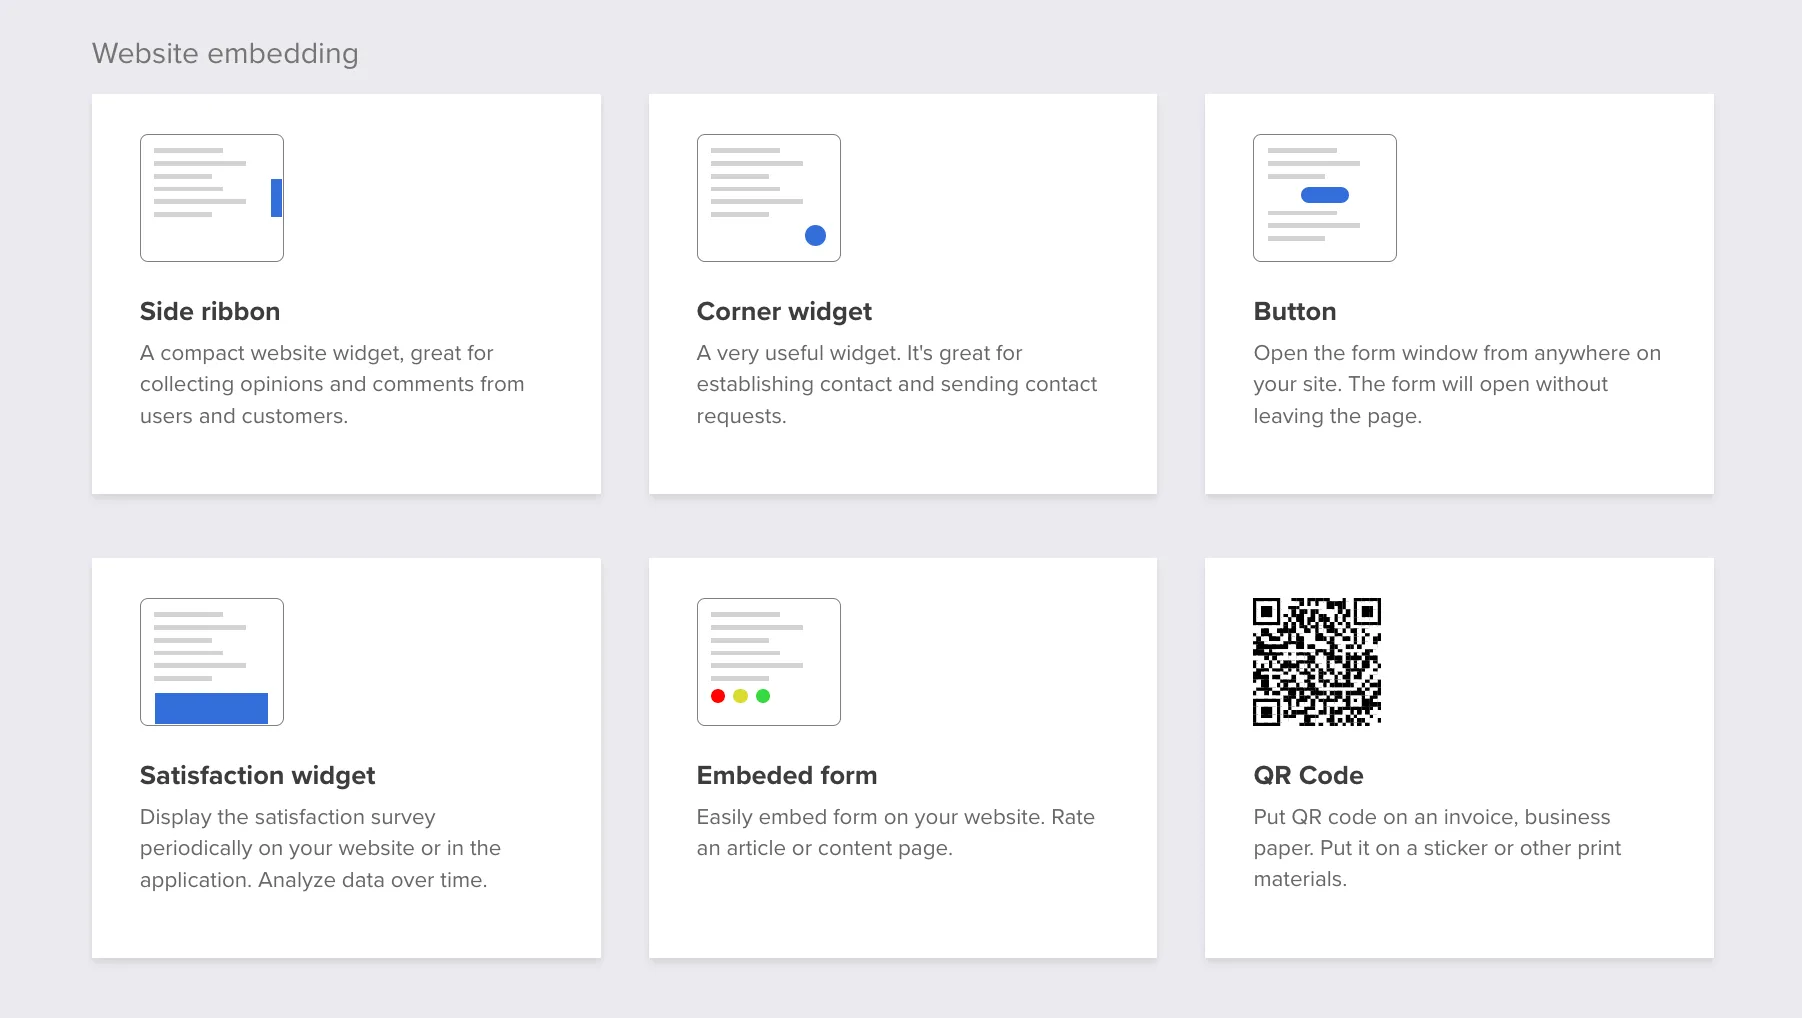1802x1018 pixels.
Task: Open the Button embedding card
Action: click(1459, 293)
